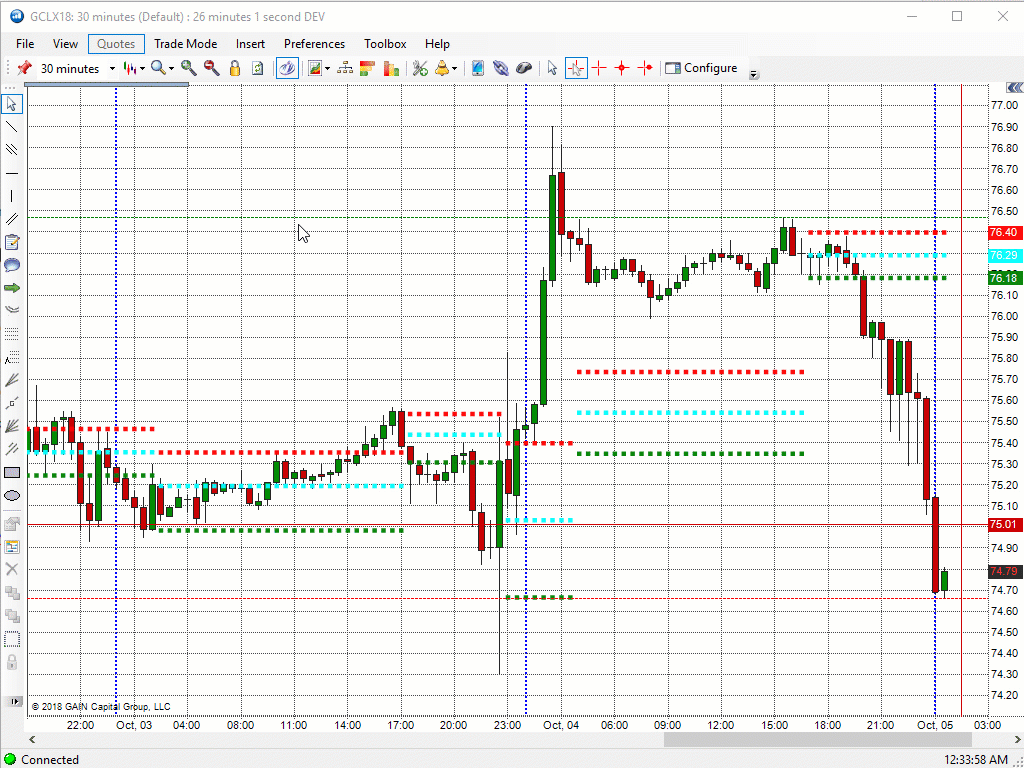Expand the chart type dropdown arrow
The width and height of the screenshot is (1024, 768).
pos(142,69)
